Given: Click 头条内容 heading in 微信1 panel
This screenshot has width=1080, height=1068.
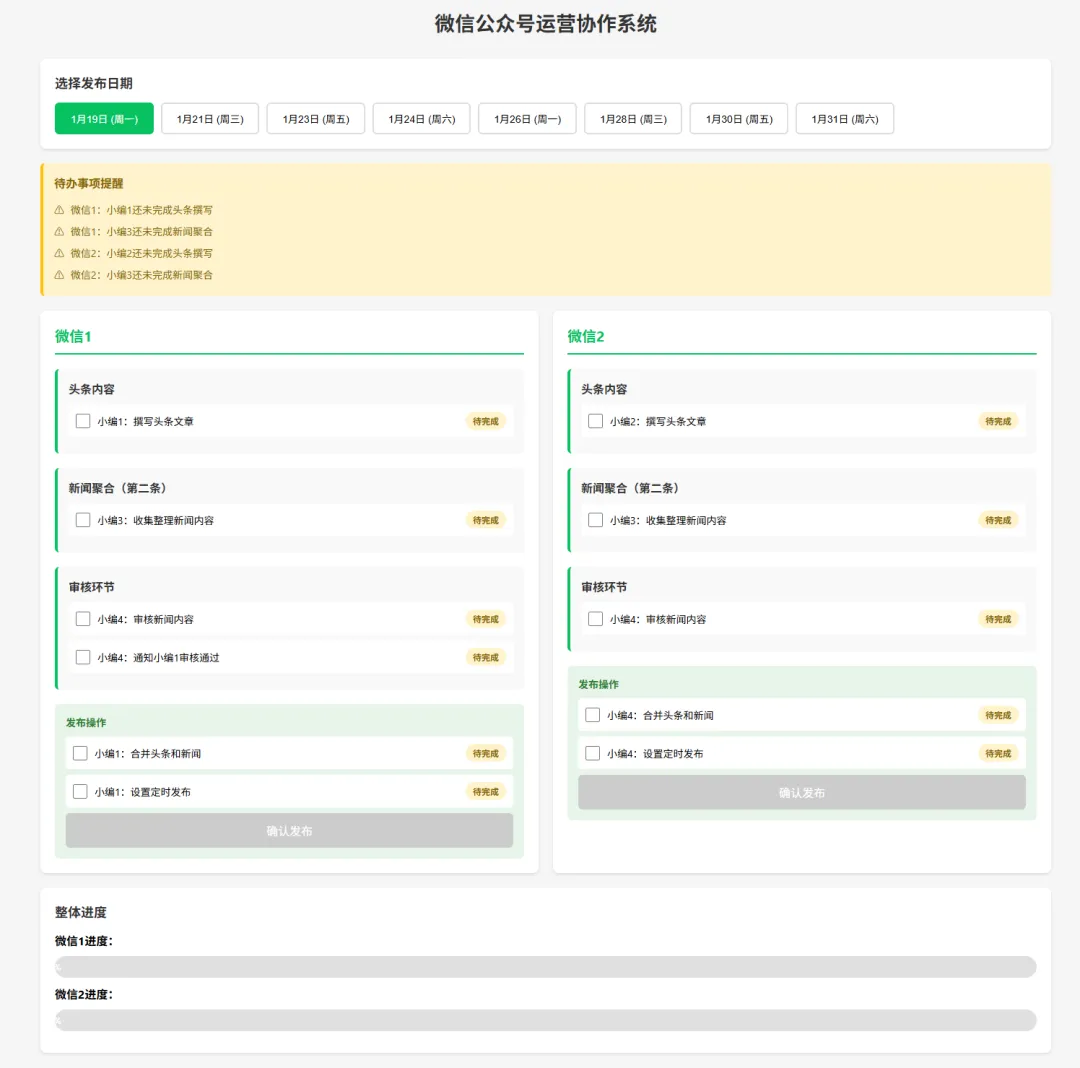Looking at the screenshot, I should [92, 389].
